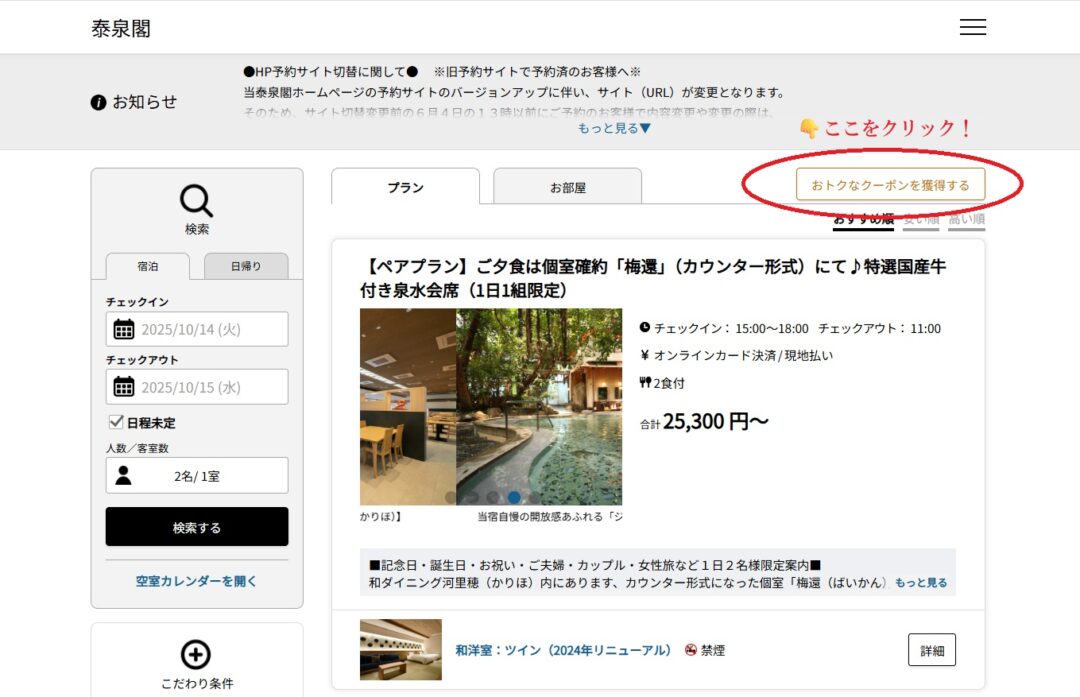
Task: Toggle the 日程未定 checkbox
Action: [116, 422]
